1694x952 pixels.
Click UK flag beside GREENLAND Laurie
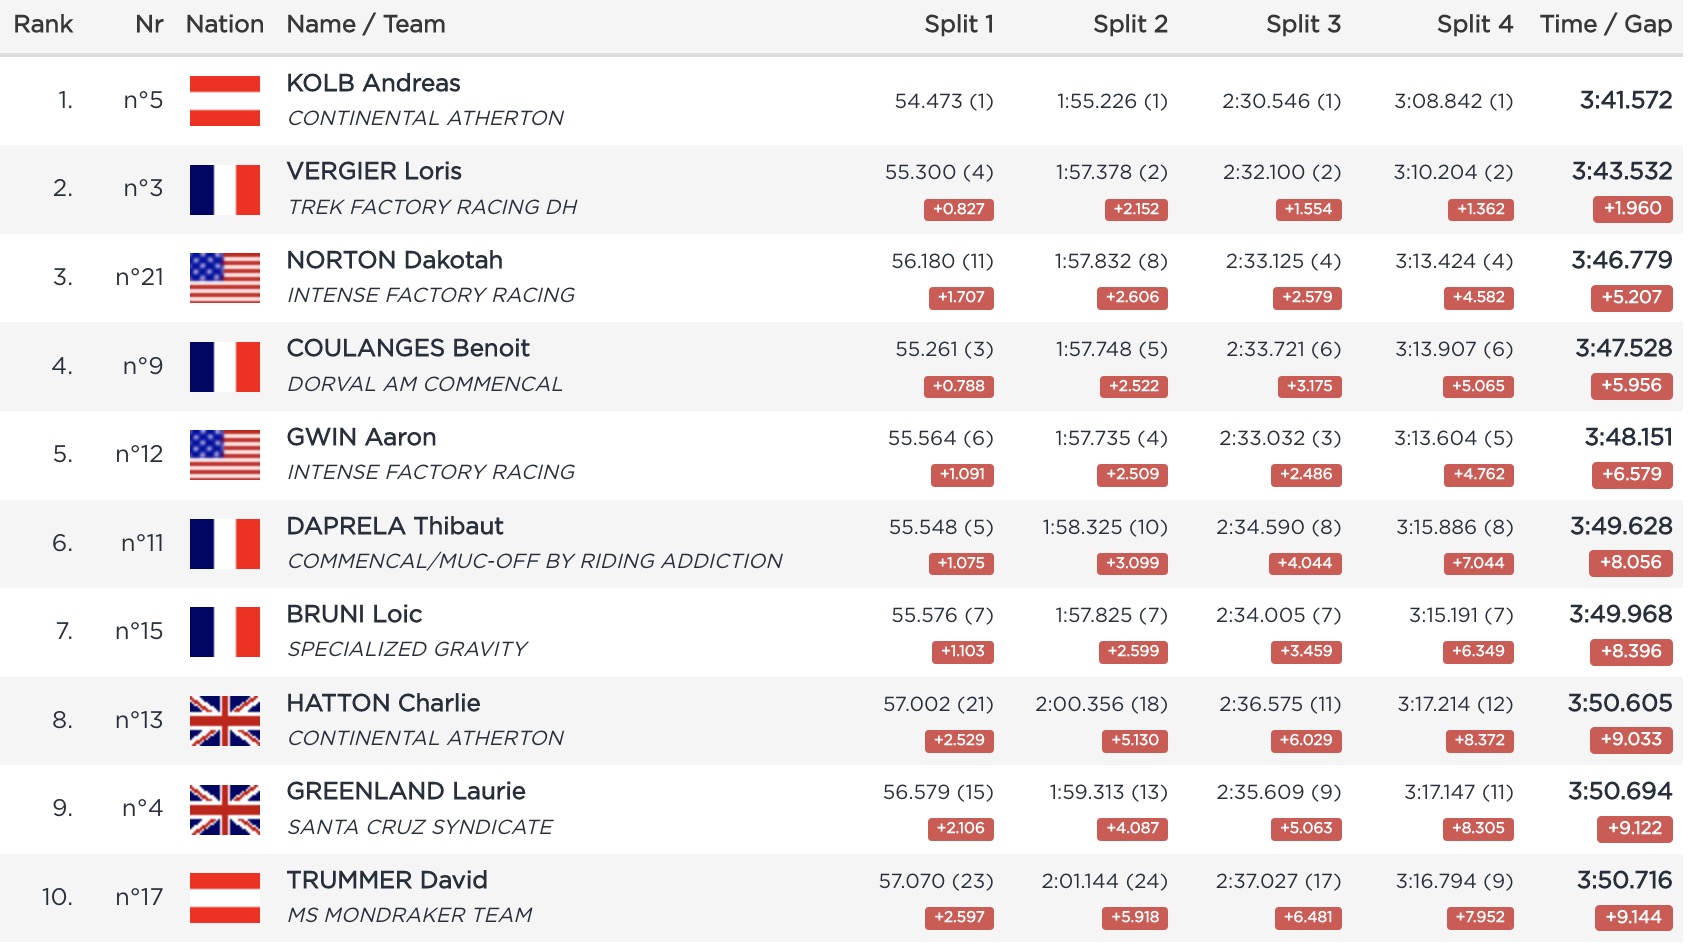225,809
